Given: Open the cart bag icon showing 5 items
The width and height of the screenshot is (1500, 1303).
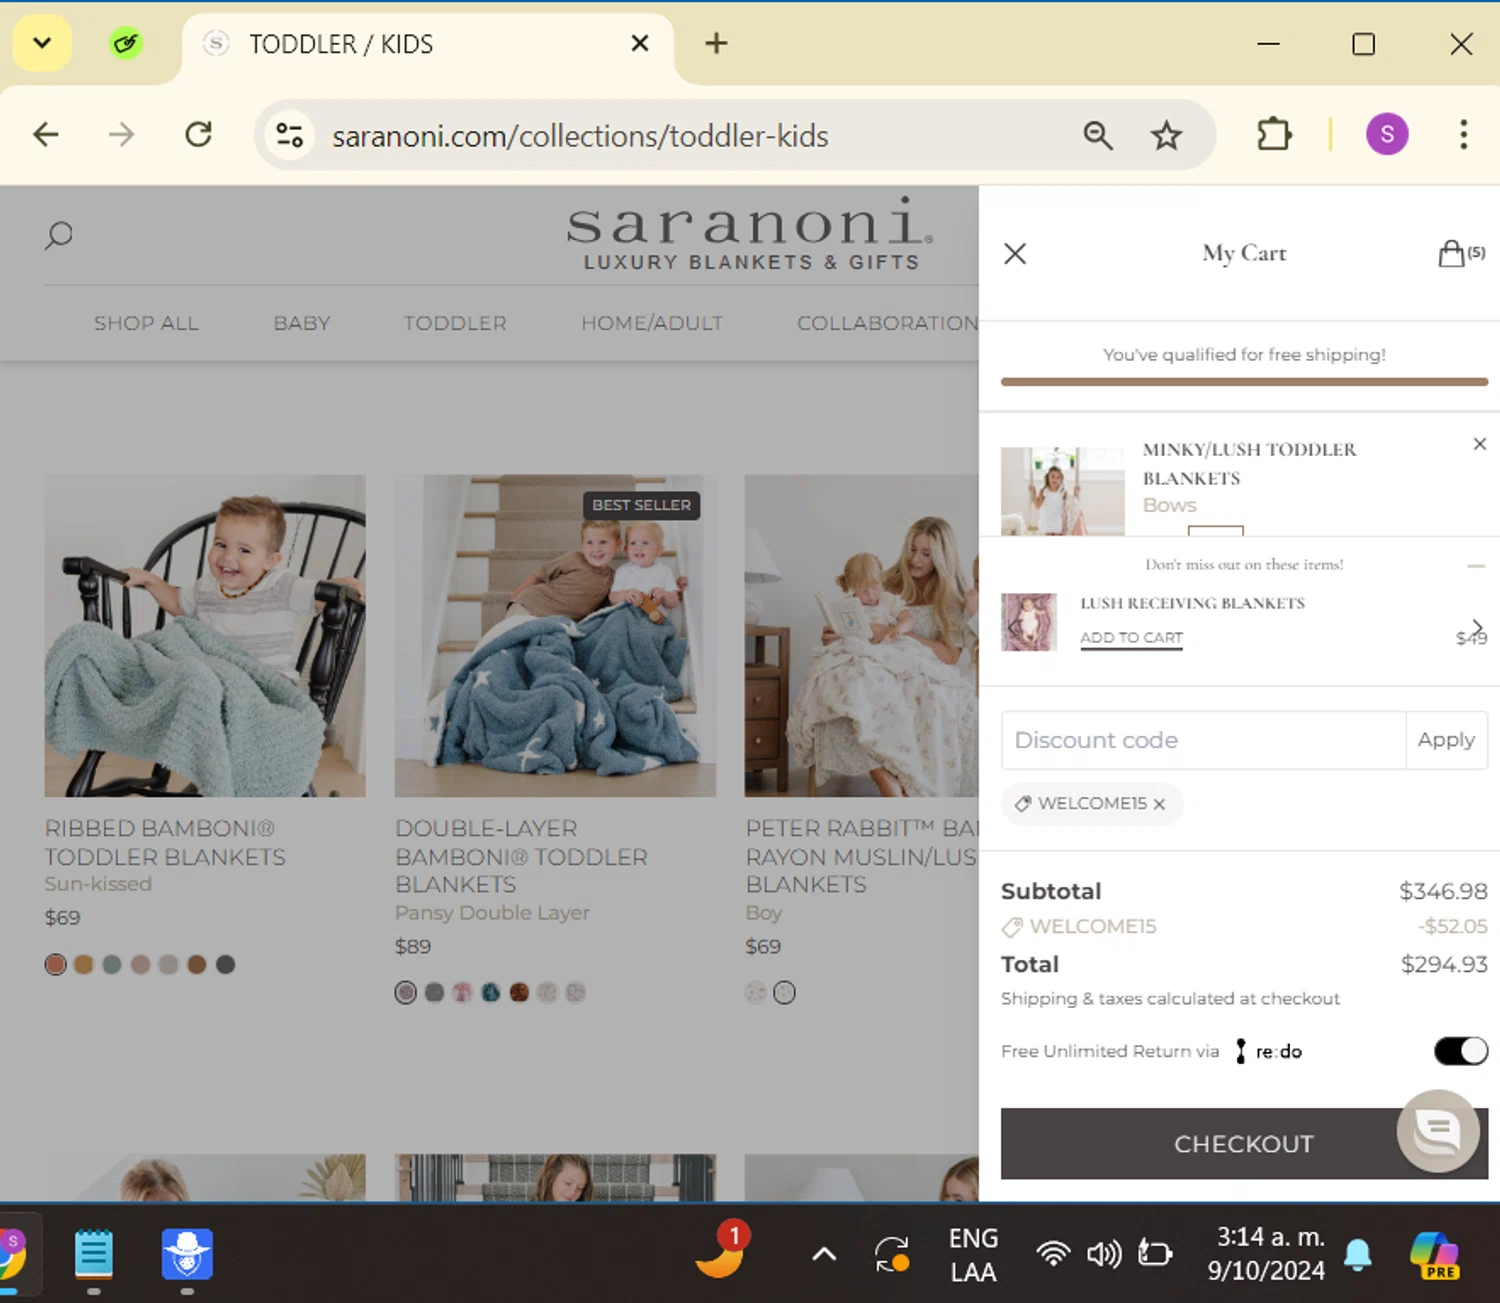Looking at the screenshot, I should (1461, 253).
